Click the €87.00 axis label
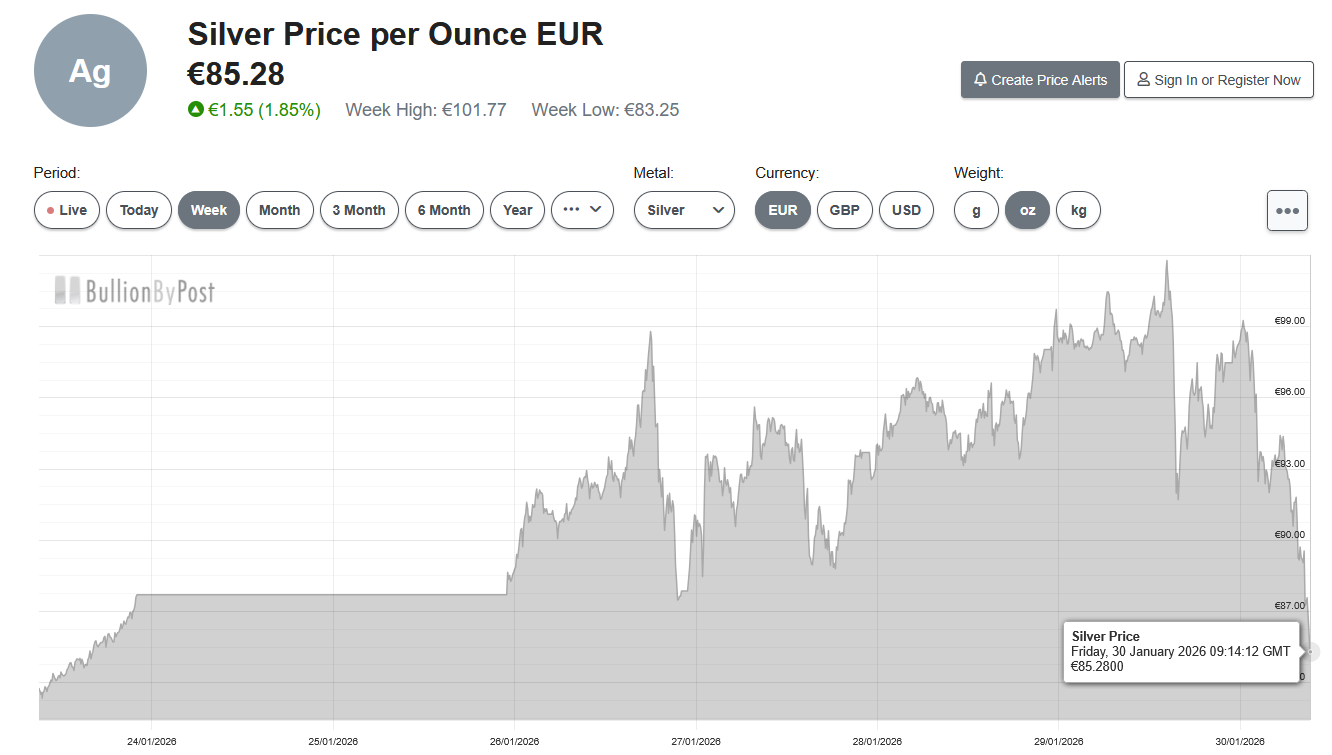 [x=1289, y=606]
